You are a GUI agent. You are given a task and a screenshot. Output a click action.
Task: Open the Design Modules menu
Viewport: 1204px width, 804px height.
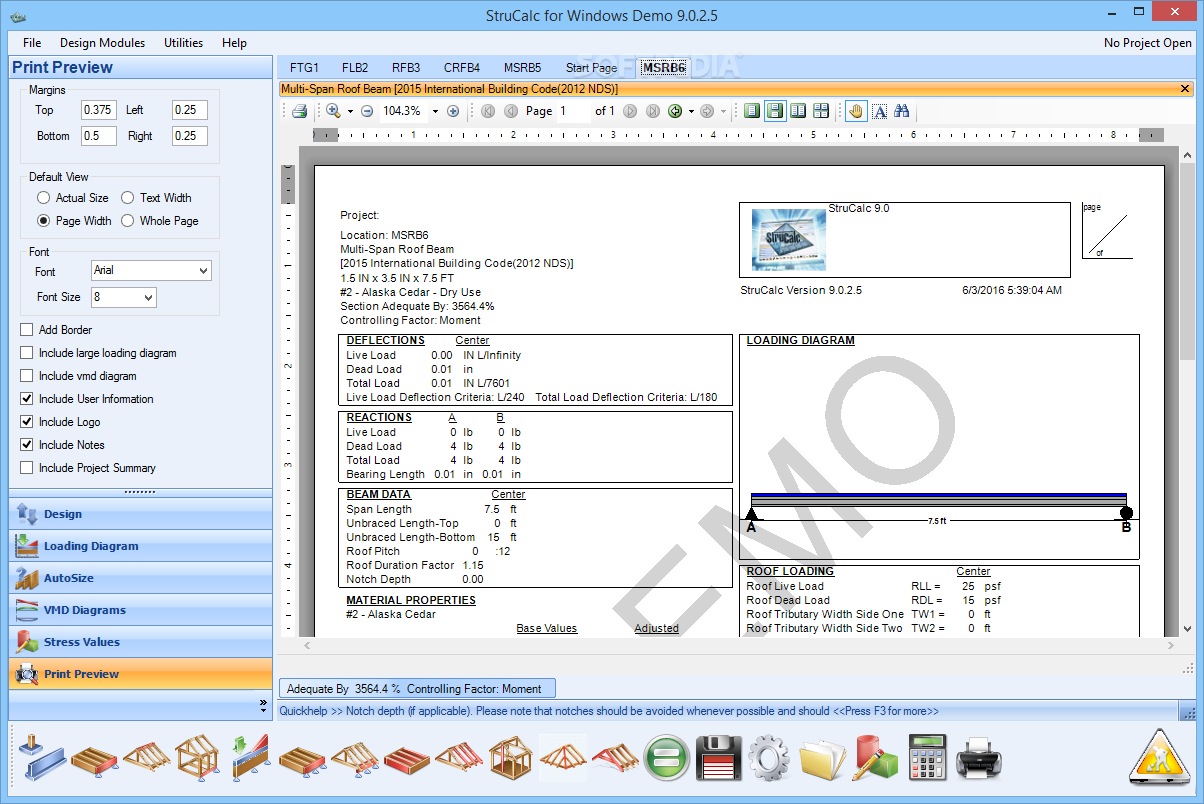[102, 43]
